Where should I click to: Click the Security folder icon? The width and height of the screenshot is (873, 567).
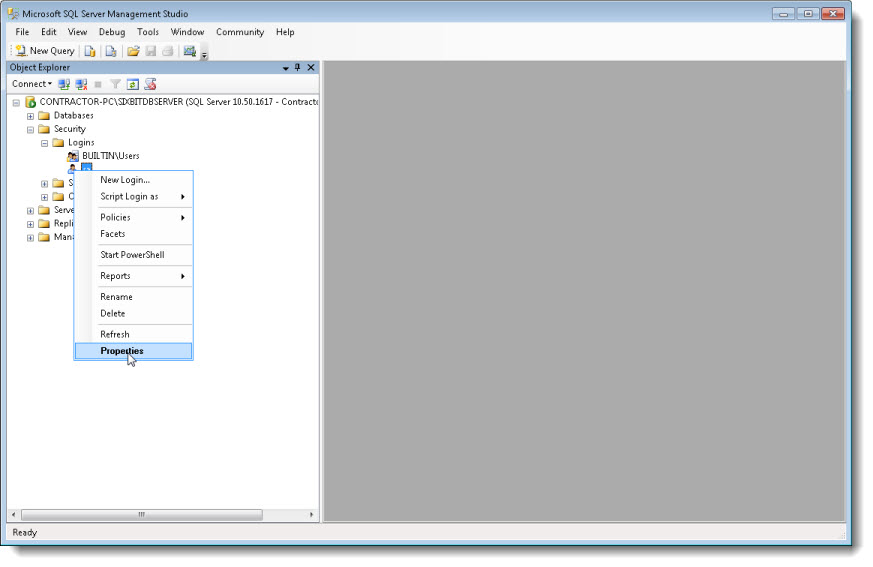click(x=44, y=129)
